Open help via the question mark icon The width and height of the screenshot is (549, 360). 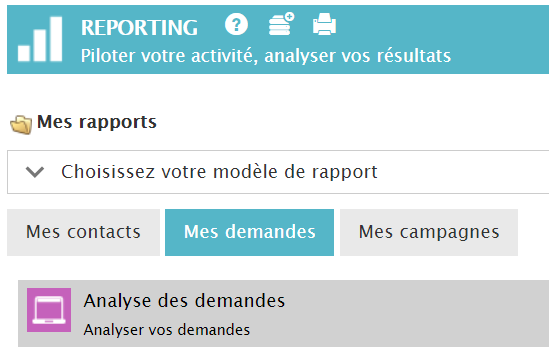pos(236,24)
